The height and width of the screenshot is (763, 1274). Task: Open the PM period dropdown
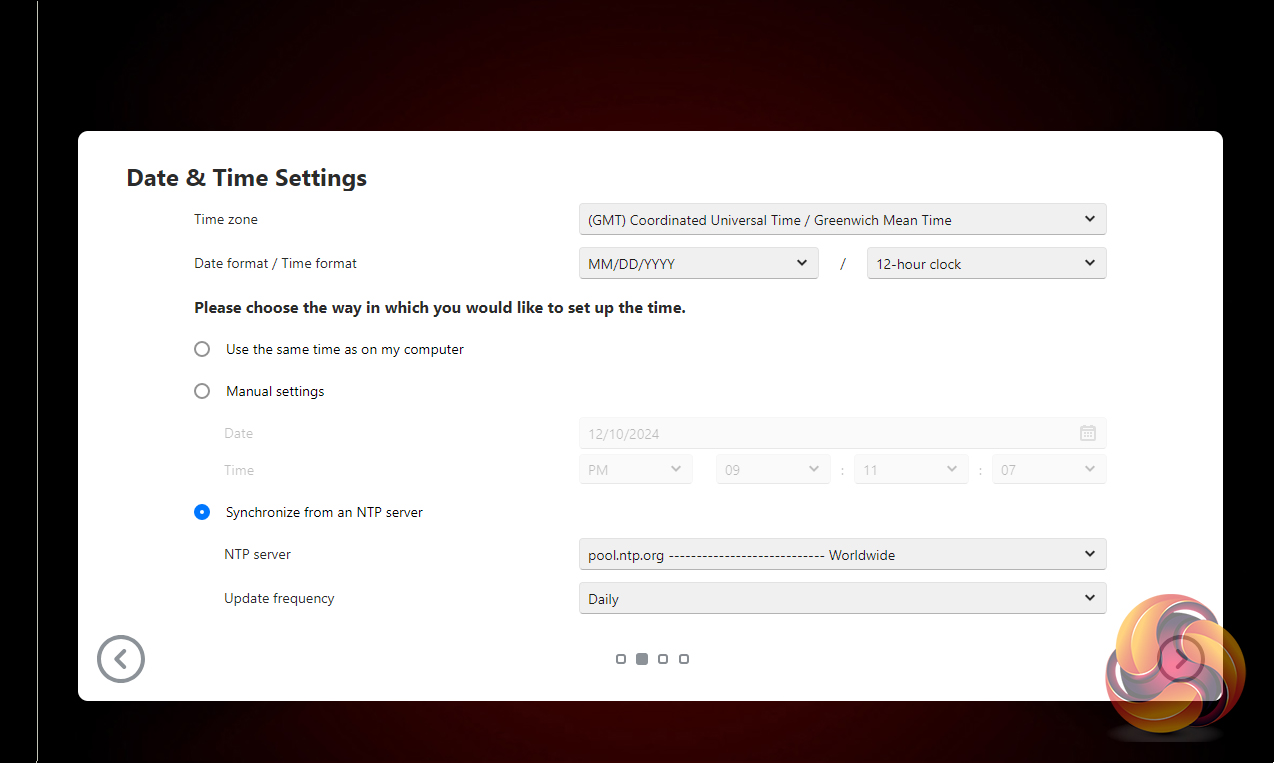click(x=635, y=469)
